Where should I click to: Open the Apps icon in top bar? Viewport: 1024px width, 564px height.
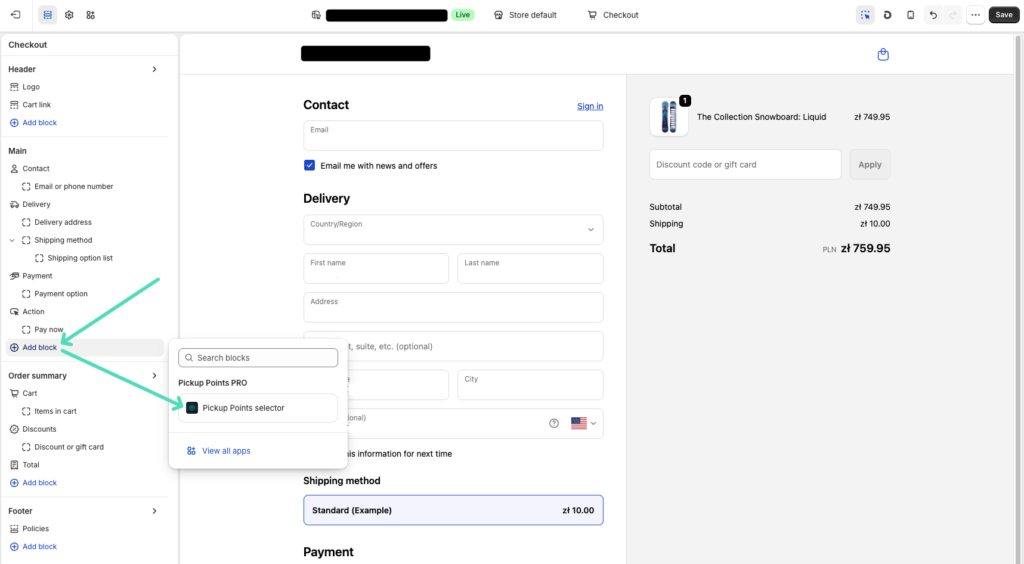point(91,14)
